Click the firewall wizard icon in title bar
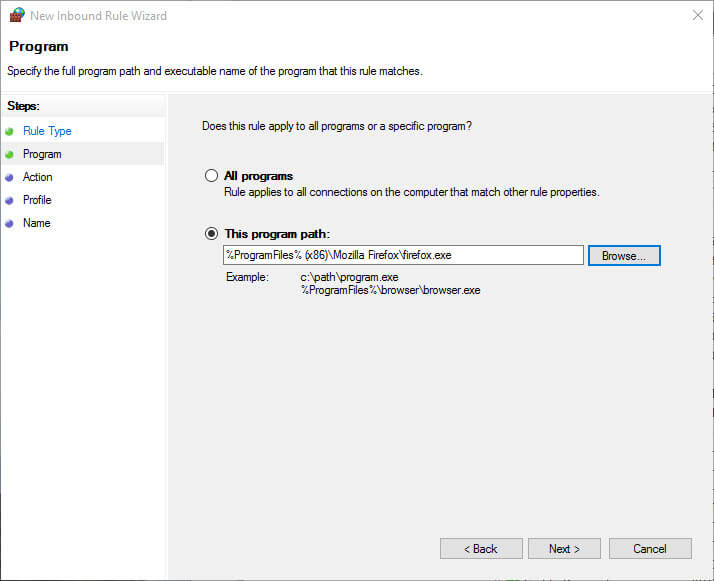The width and height of the screenshot is (714, 581). click(x=17, y=15)
